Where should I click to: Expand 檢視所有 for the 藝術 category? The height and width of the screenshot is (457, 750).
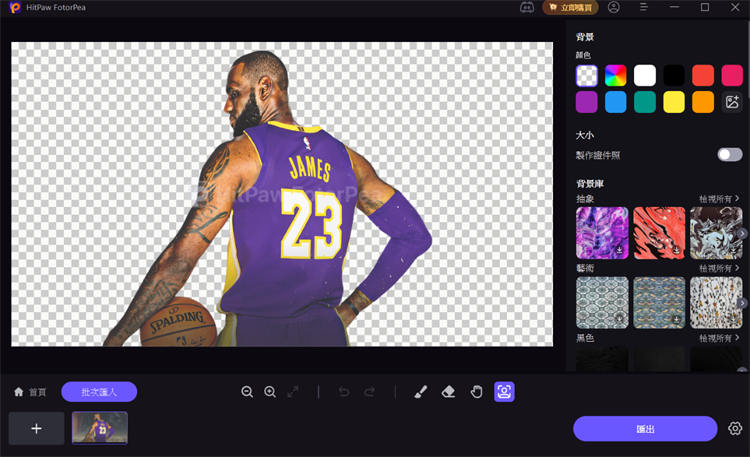click(x=719, y=268)
